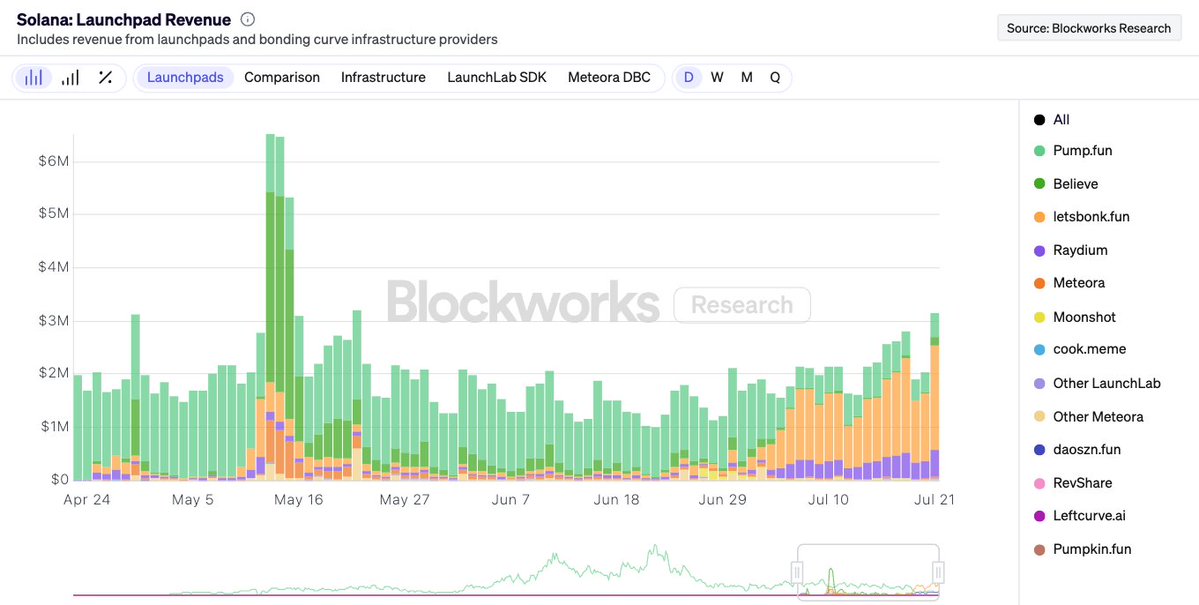Select the Meteora DBC tab
The image size is (1199, 605).
[609, 77]
